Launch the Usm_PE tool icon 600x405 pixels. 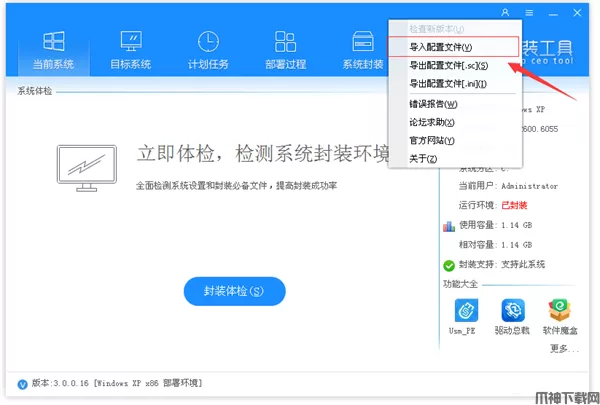(x=466, y=310)
